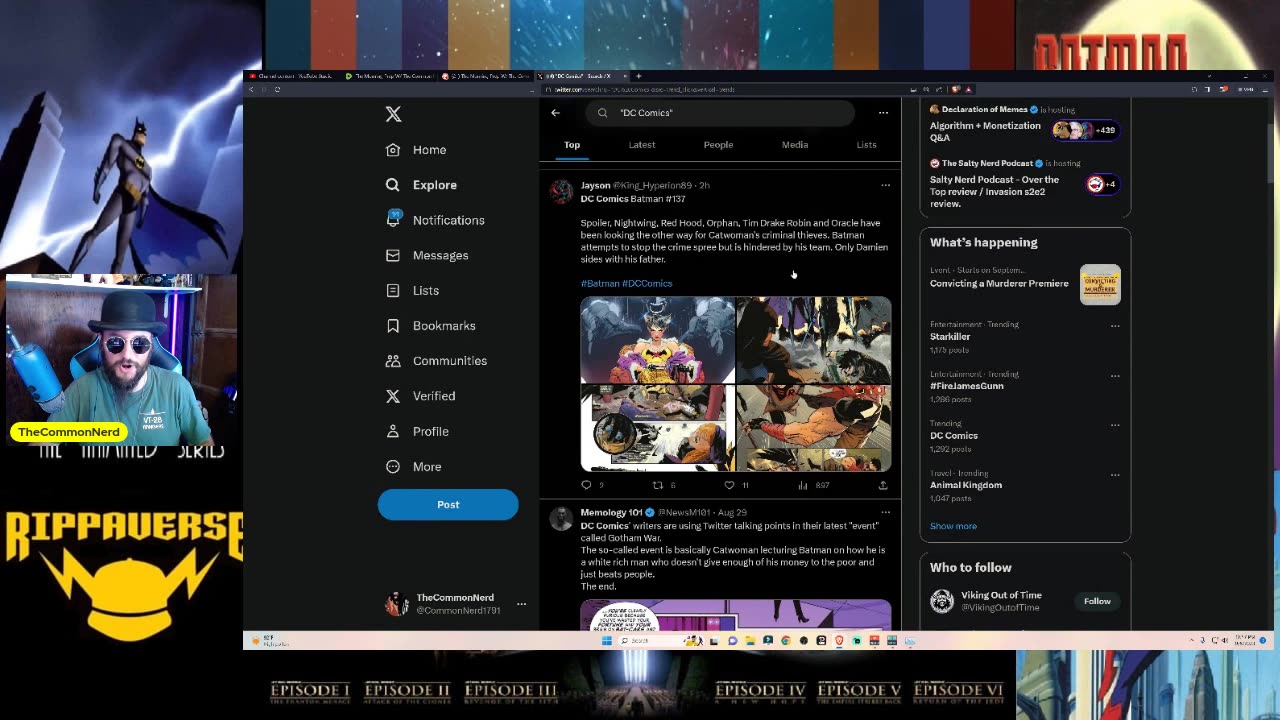Image resolution: width=1280 pixels, height=720 pixels.
Task: Open top-right comic panel image
Action: click(814, 340)
